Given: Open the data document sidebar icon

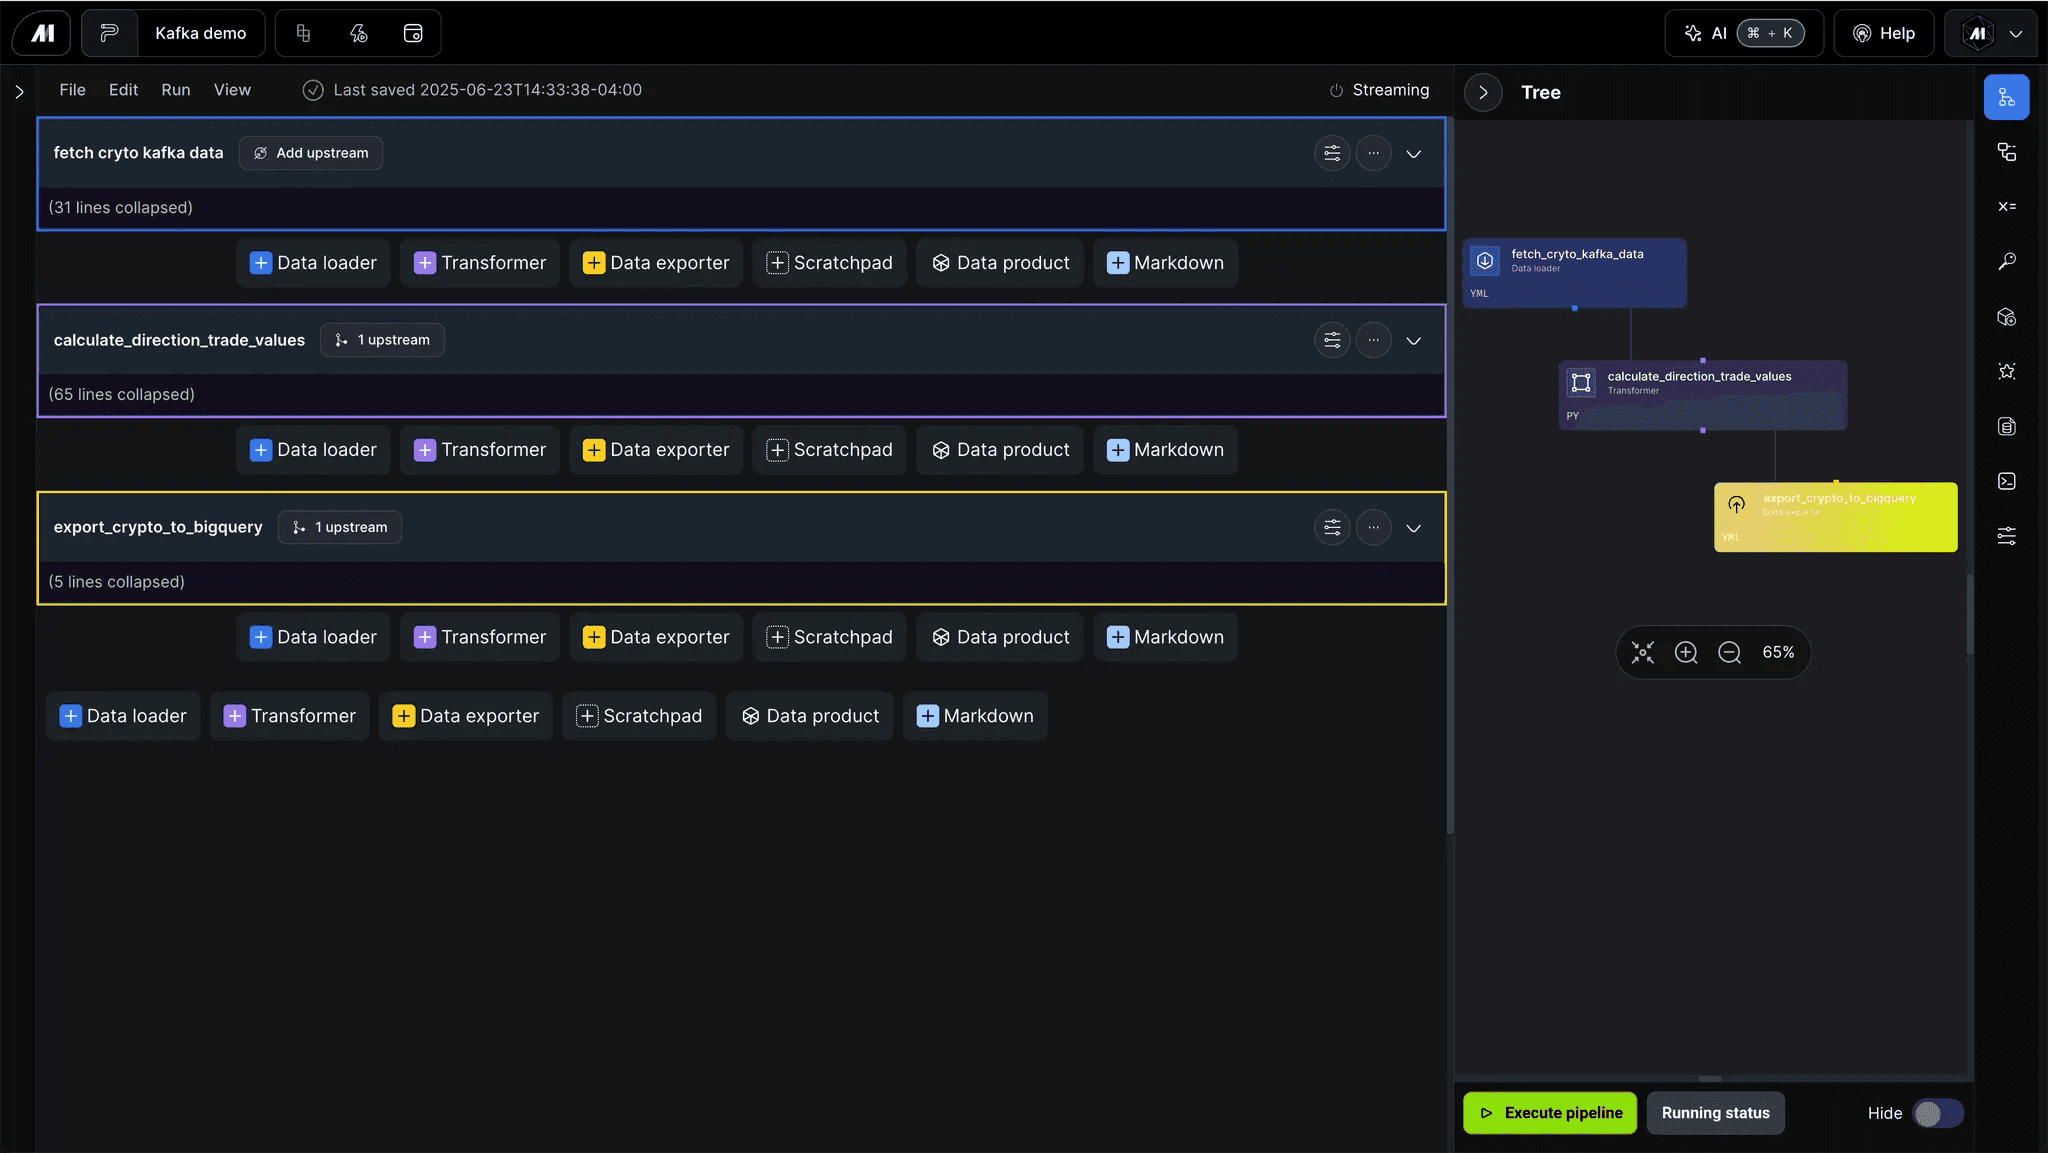Looking at the screenshot, I should coord(2006,426).
